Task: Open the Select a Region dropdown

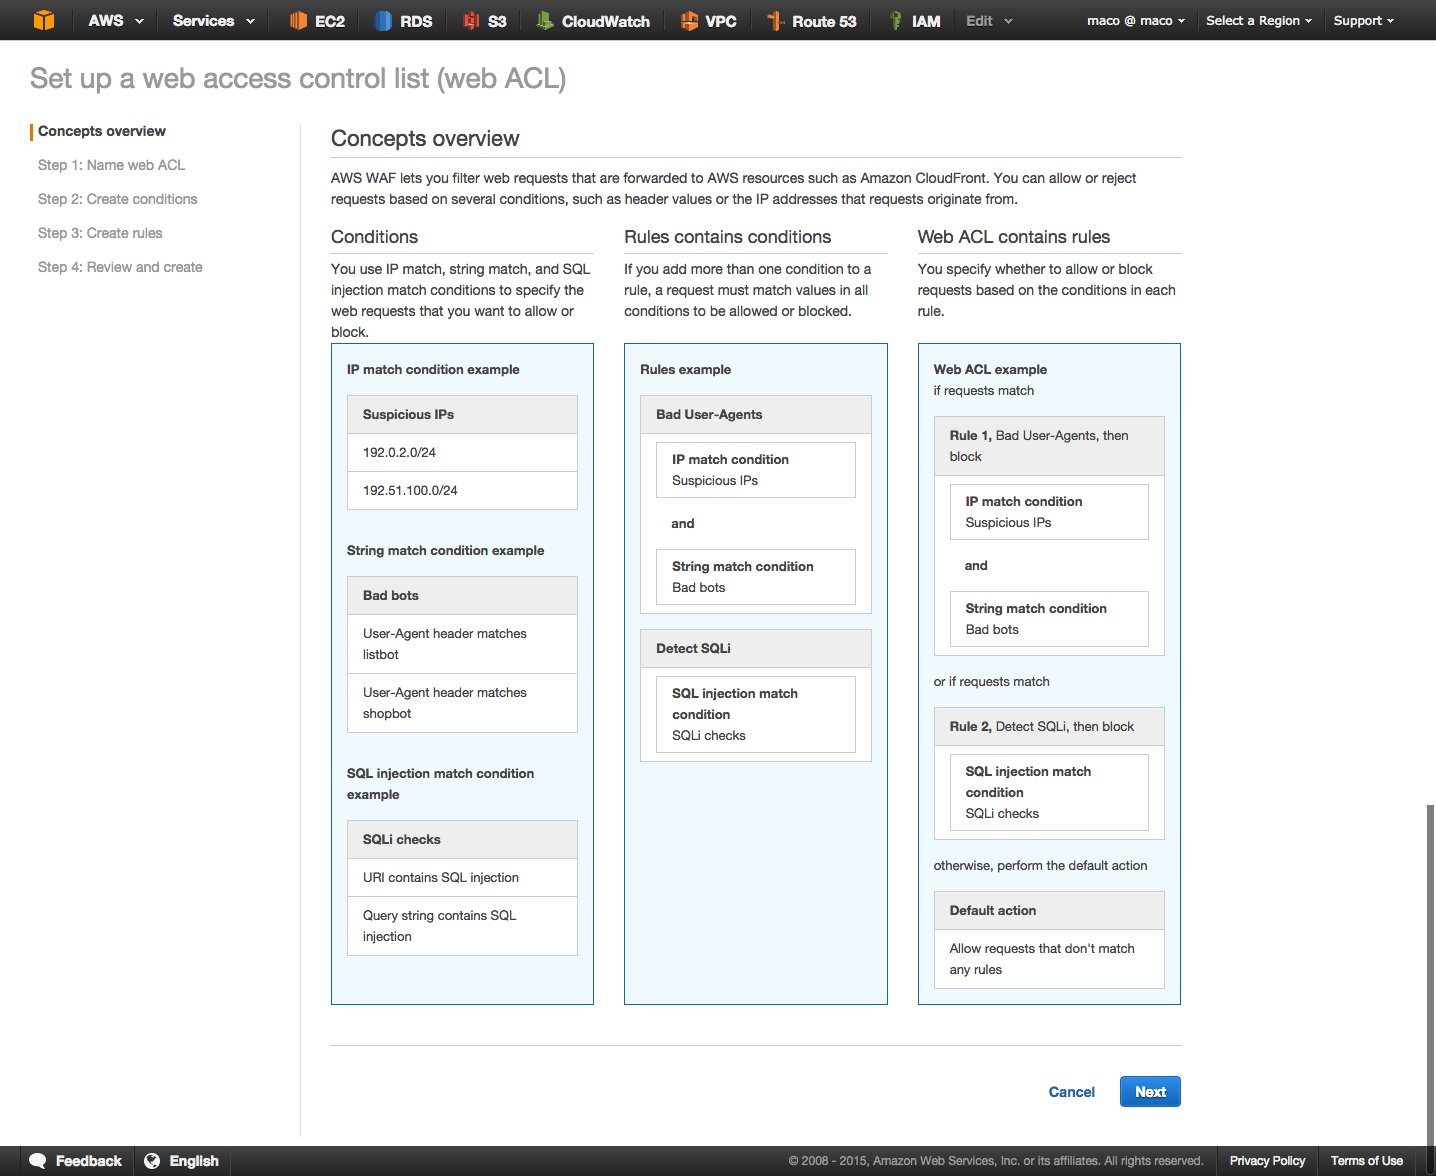Action: click(x=1259, y=20)
